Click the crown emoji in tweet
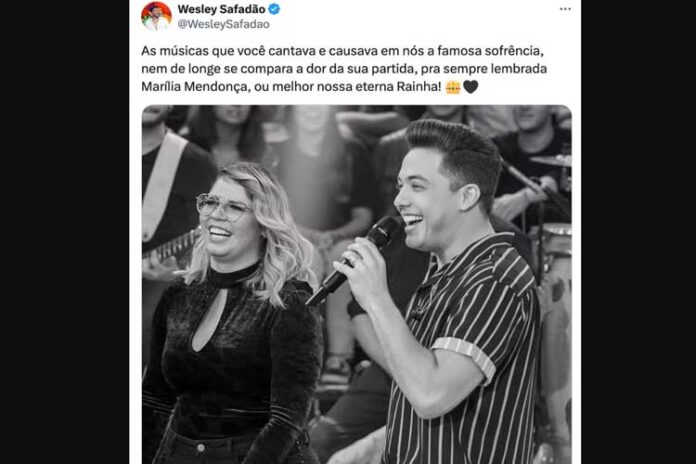Image resolution: width=696 pixels, height=464 pixels. (x=453, y=87)
